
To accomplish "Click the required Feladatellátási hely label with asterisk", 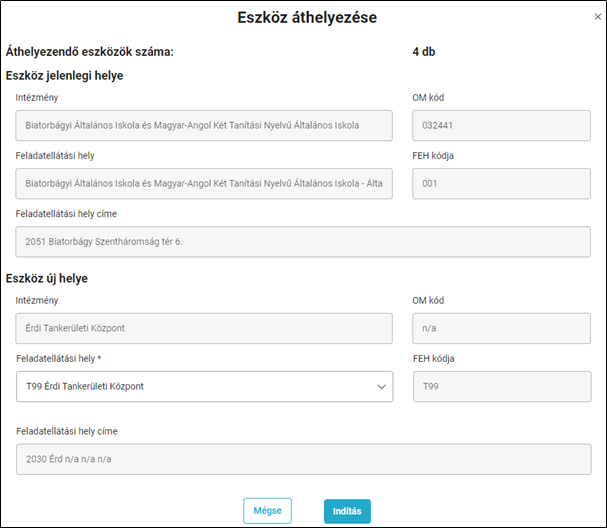I will point(58,358).
